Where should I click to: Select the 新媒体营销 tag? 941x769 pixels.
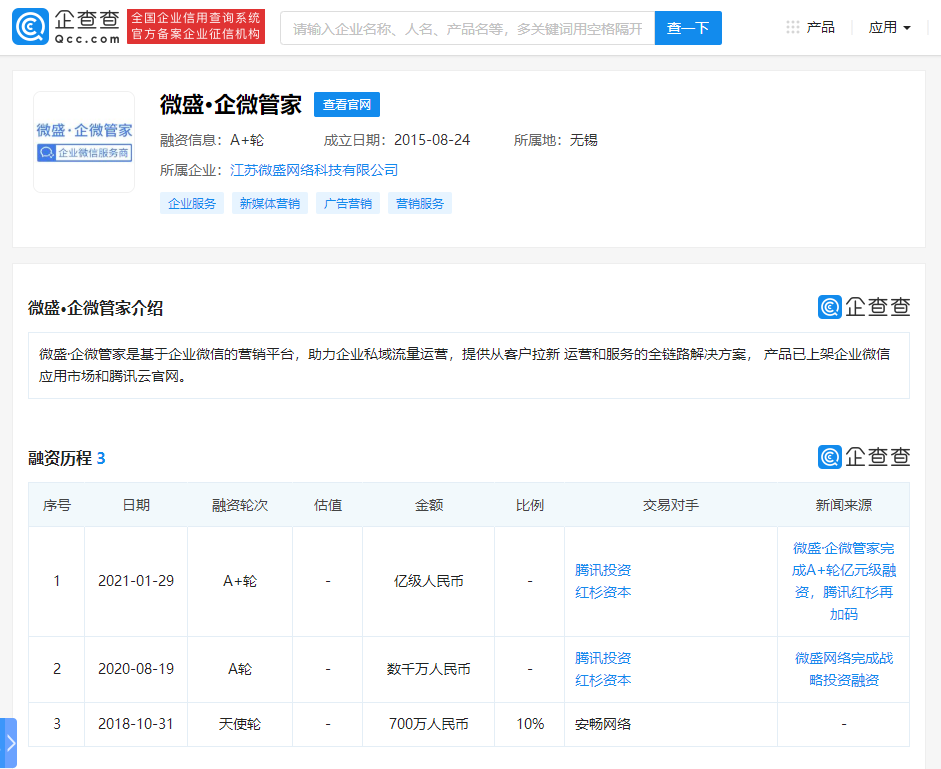click(x=270, y=204)
